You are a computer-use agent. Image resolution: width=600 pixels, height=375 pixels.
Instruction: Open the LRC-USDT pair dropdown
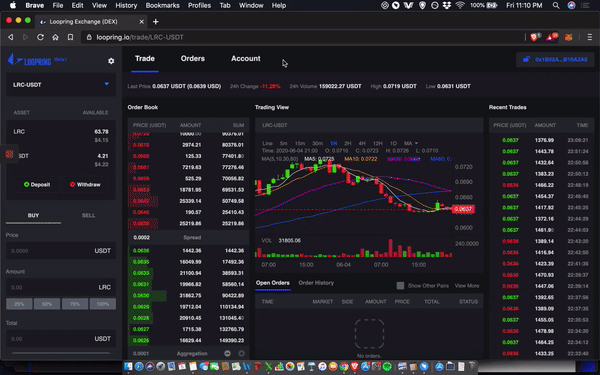tap(61, 85)
